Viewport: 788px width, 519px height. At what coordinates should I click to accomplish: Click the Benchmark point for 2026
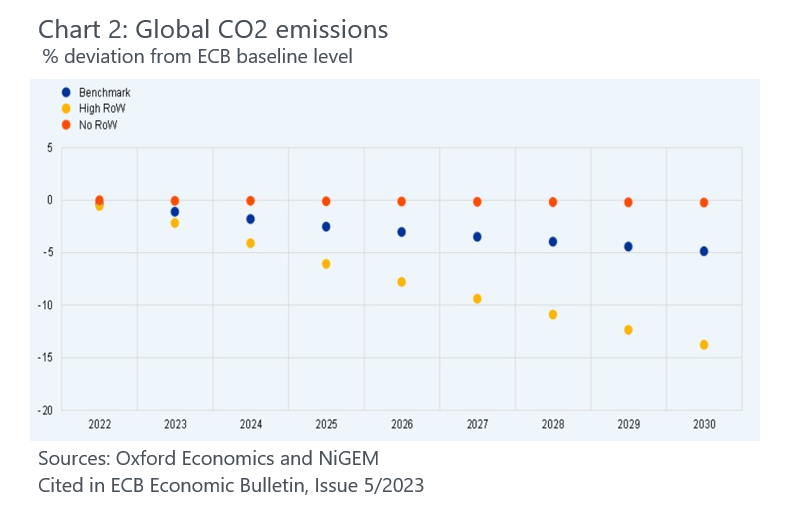click(x=402, y=232)
